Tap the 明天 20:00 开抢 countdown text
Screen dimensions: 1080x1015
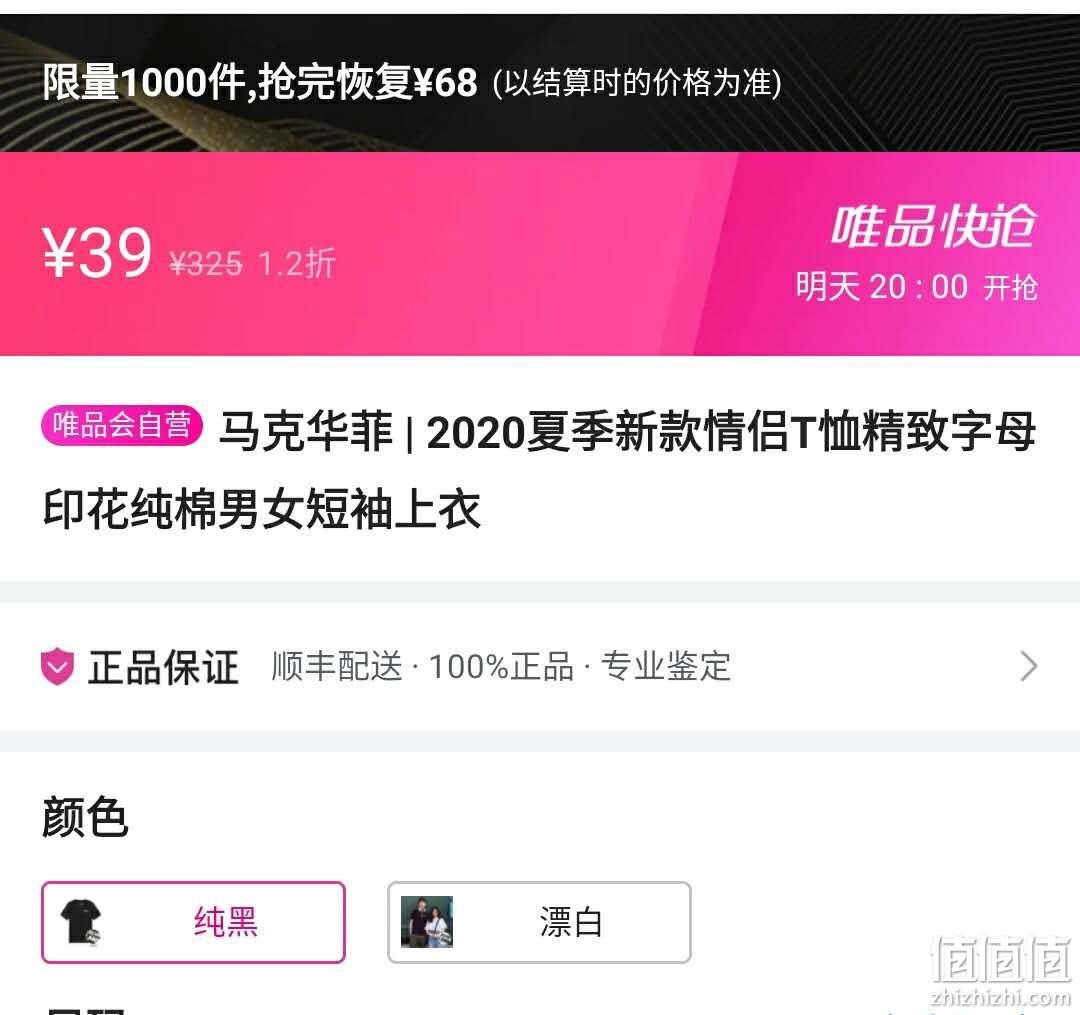(x=916, y=286)
